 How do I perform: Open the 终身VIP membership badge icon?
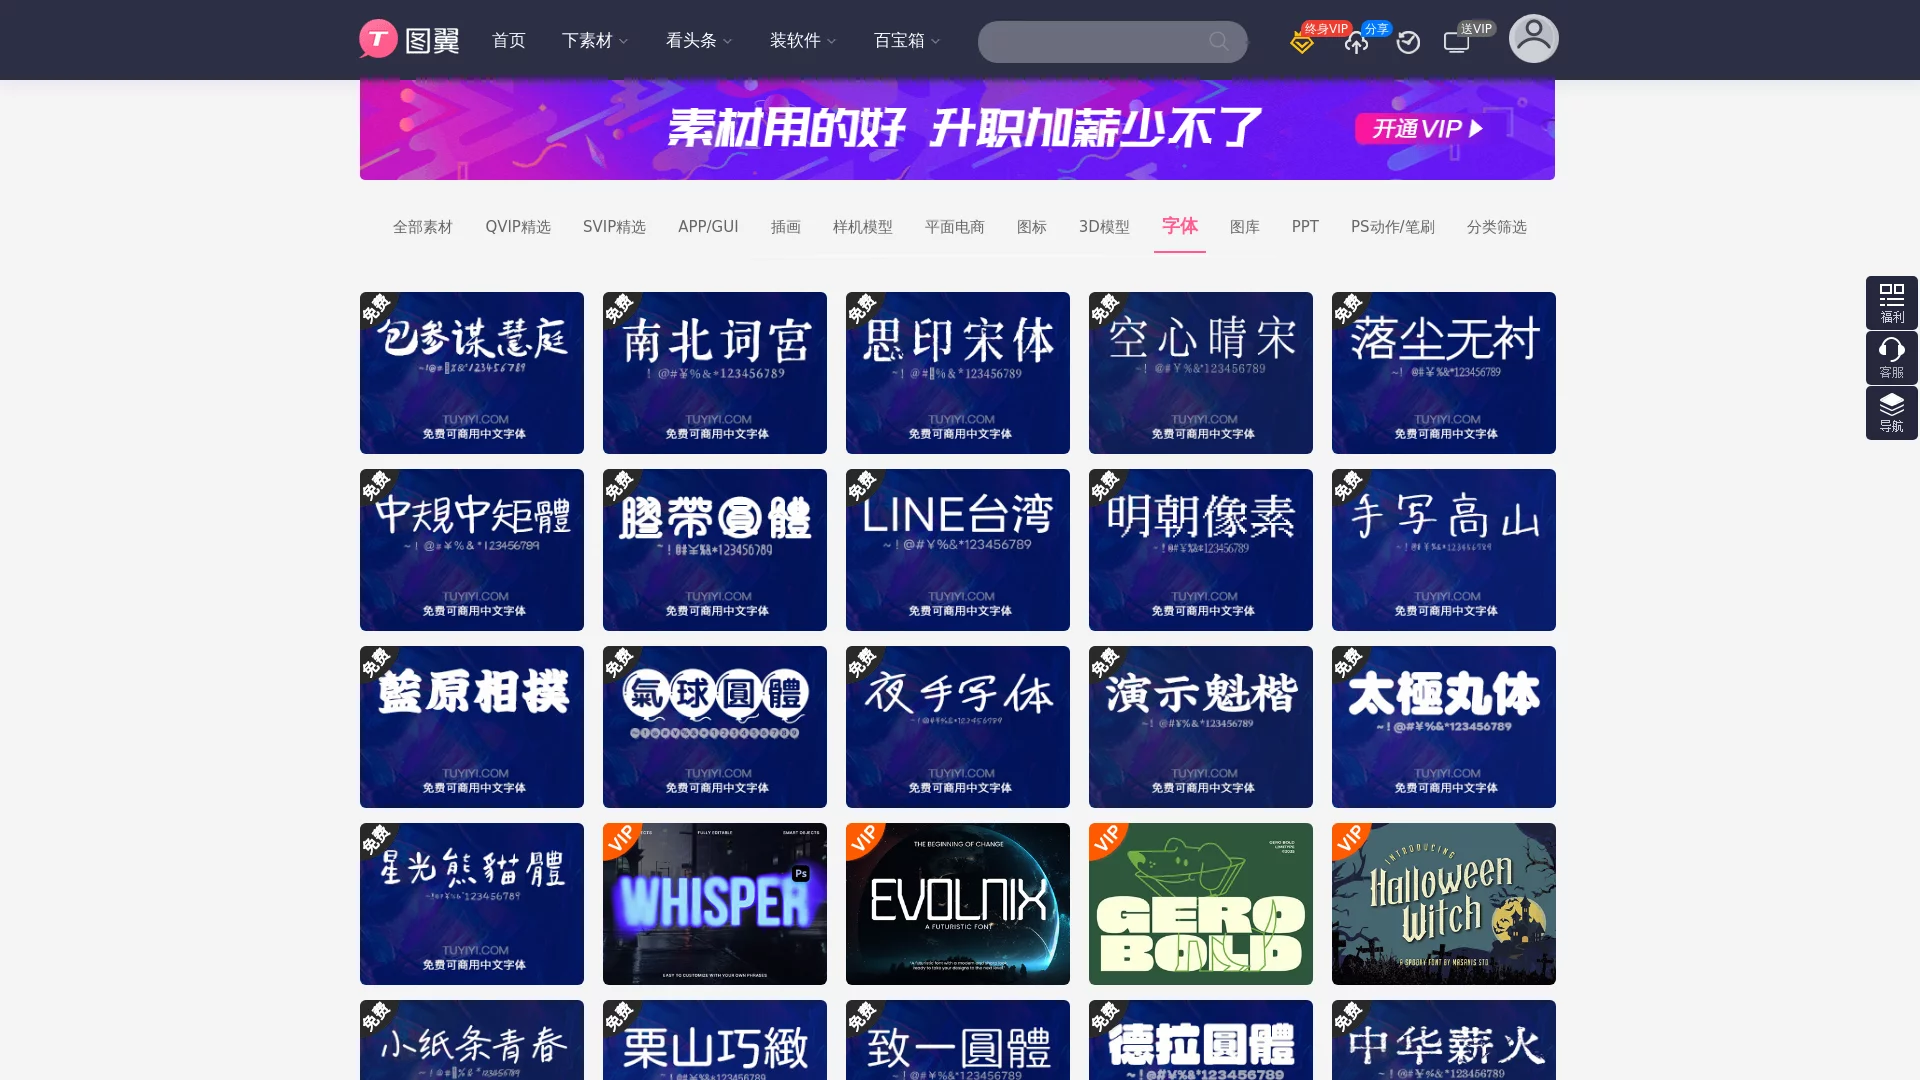point(1301,42)
